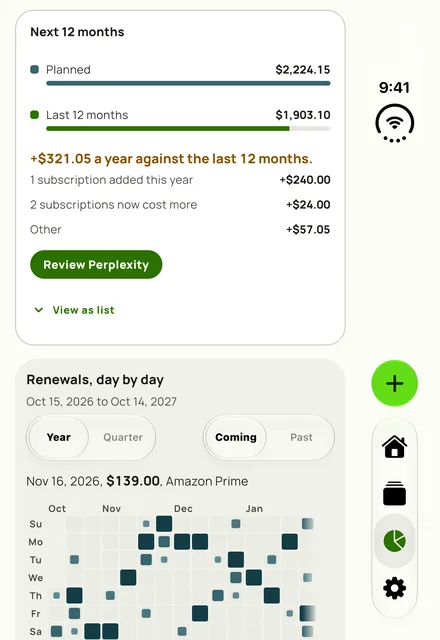Open settings via gear icon
This screenshot has height=640, width=440.
click(394, 588)
